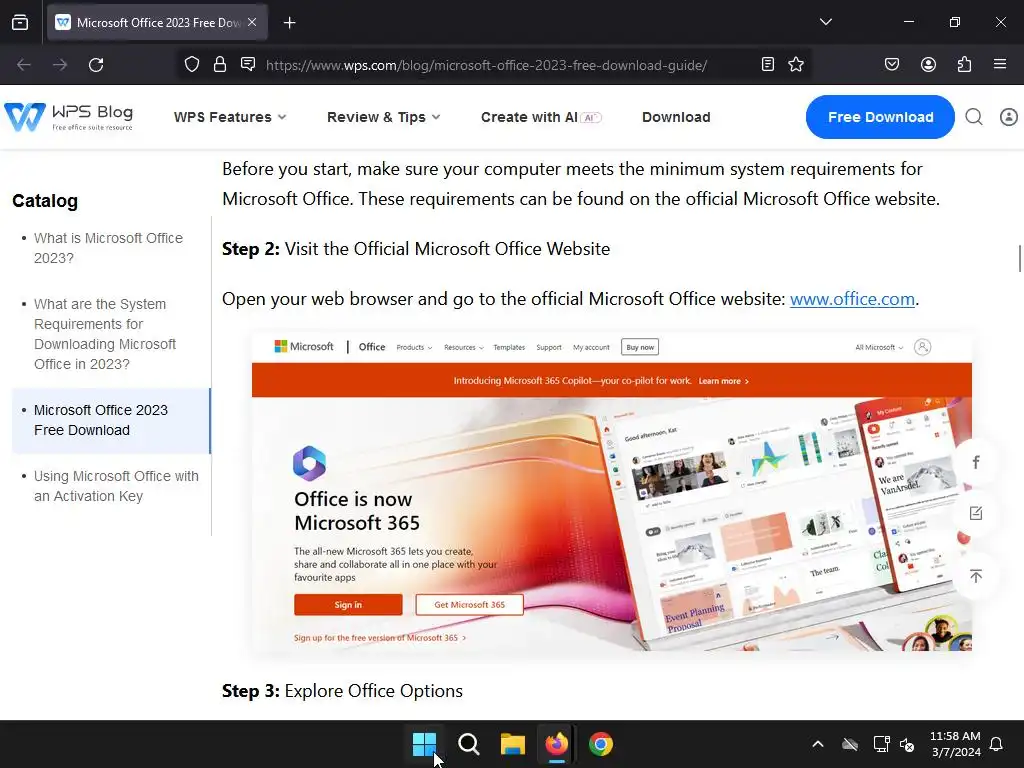Expand WPS Features menu

(x=230, y=117)
